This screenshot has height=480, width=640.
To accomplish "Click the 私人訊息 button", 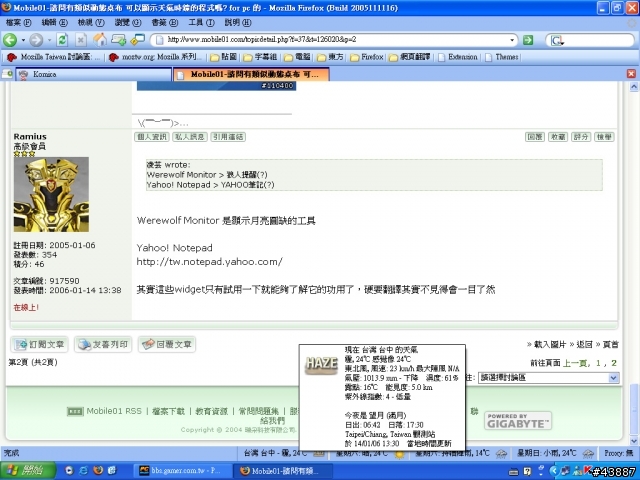I will [190, 137].
